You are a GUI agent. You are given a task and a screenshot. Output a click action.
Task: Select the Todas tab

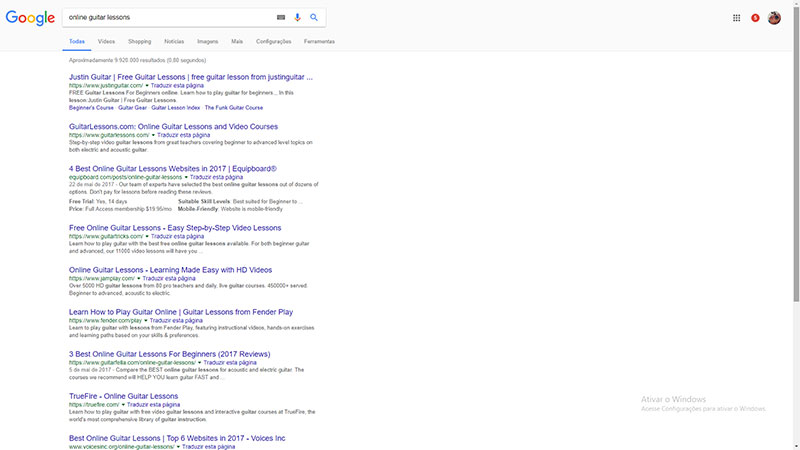(x=77, y=41)
